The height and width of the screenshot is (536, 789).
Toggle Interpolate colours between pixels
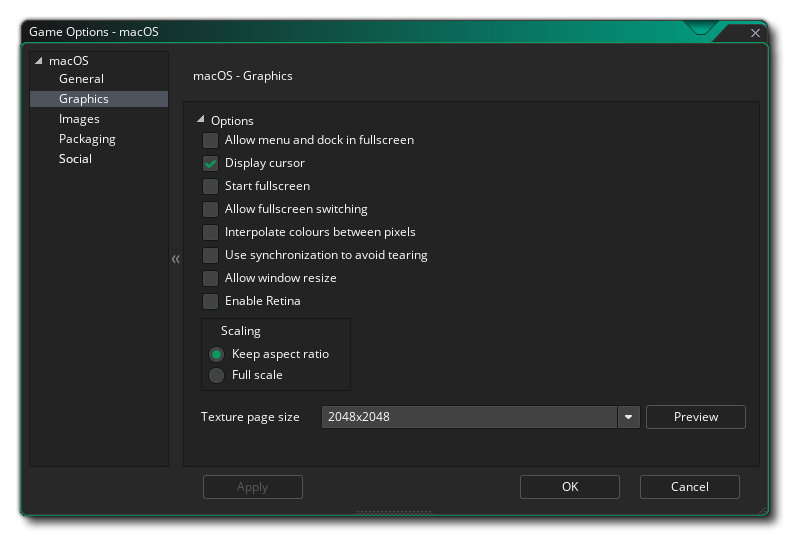click(x=210, y=233)
